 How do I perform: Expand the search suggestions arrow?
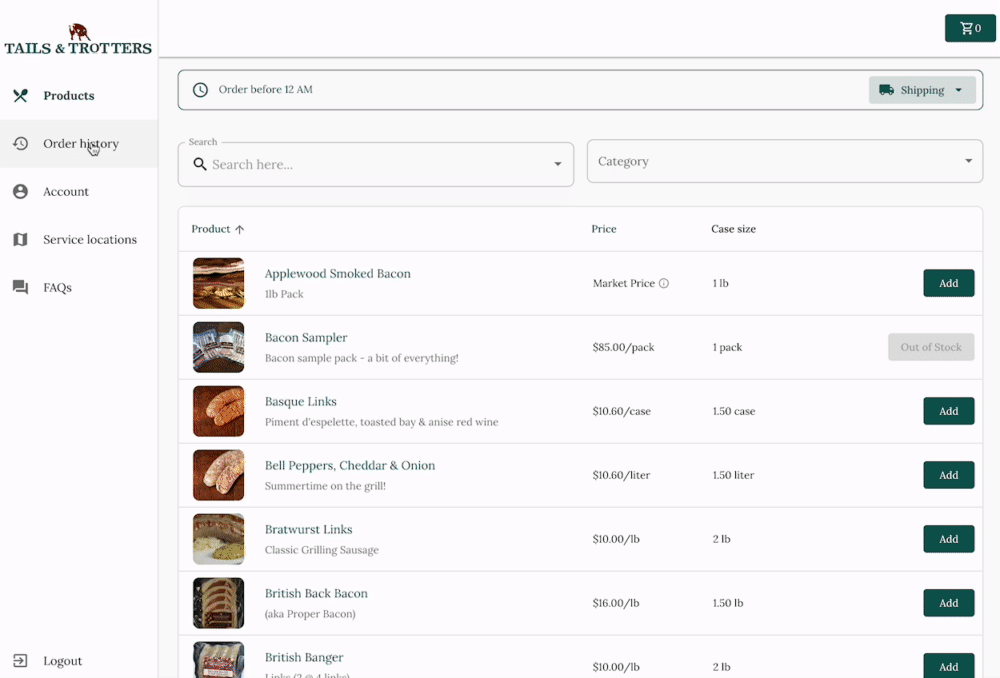(x=558, y=164)
